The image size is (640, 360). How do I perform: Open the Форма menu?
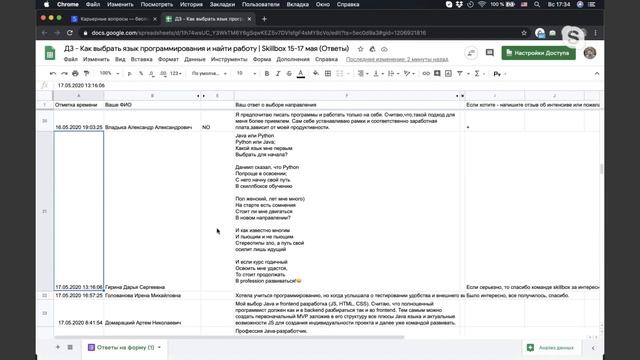(262, 60)
